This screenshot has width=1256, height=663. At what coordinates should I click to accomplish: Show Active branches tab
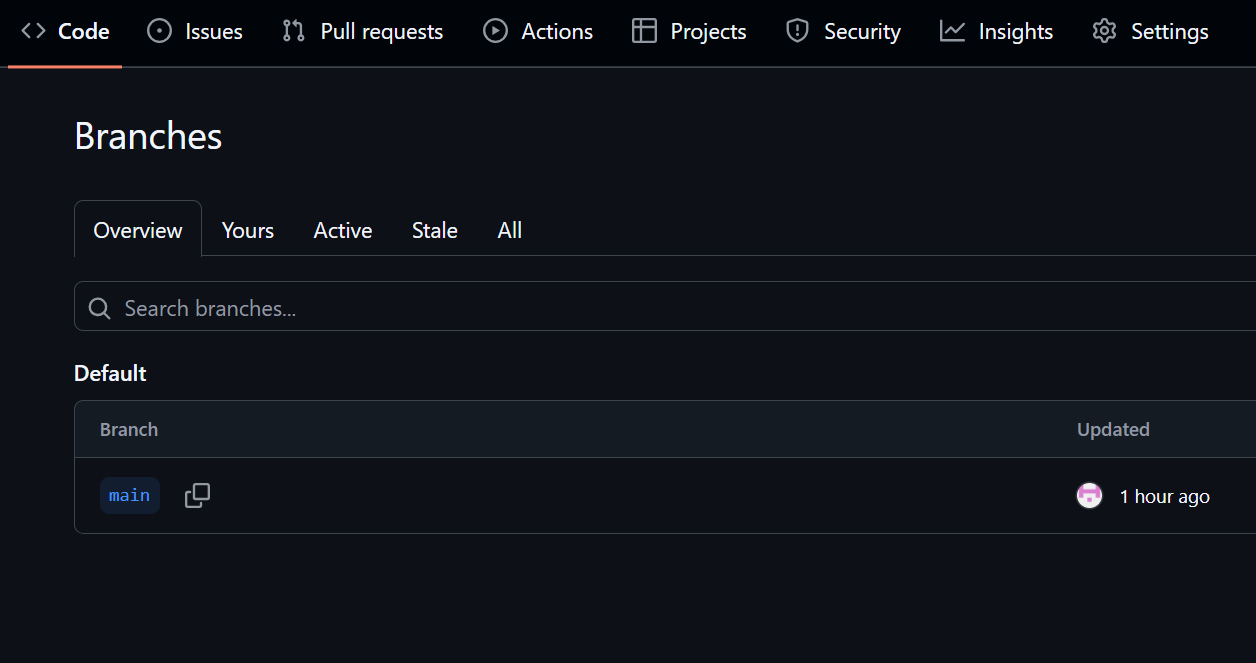(343, 230)
